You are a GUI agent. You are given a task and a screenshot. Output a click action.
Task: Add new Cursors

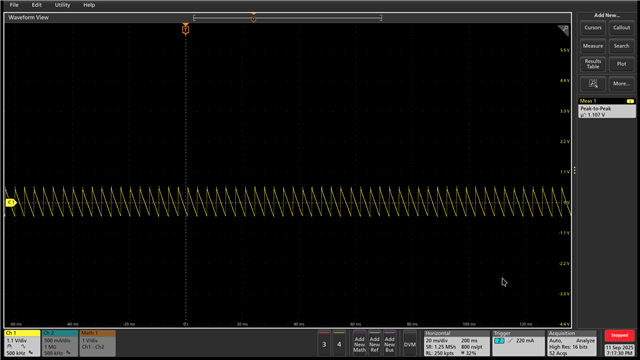(x=593, y=28)
